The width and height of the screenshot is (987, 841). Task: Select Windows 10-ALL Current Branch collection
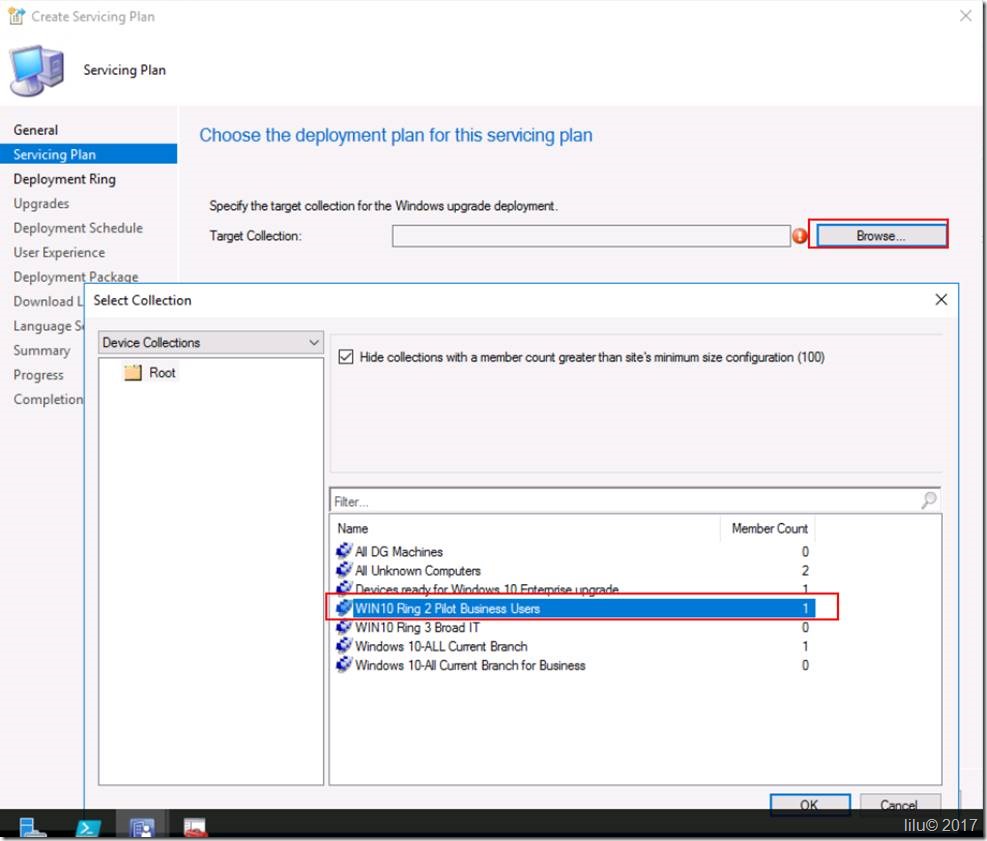click(x=441, y=646)
